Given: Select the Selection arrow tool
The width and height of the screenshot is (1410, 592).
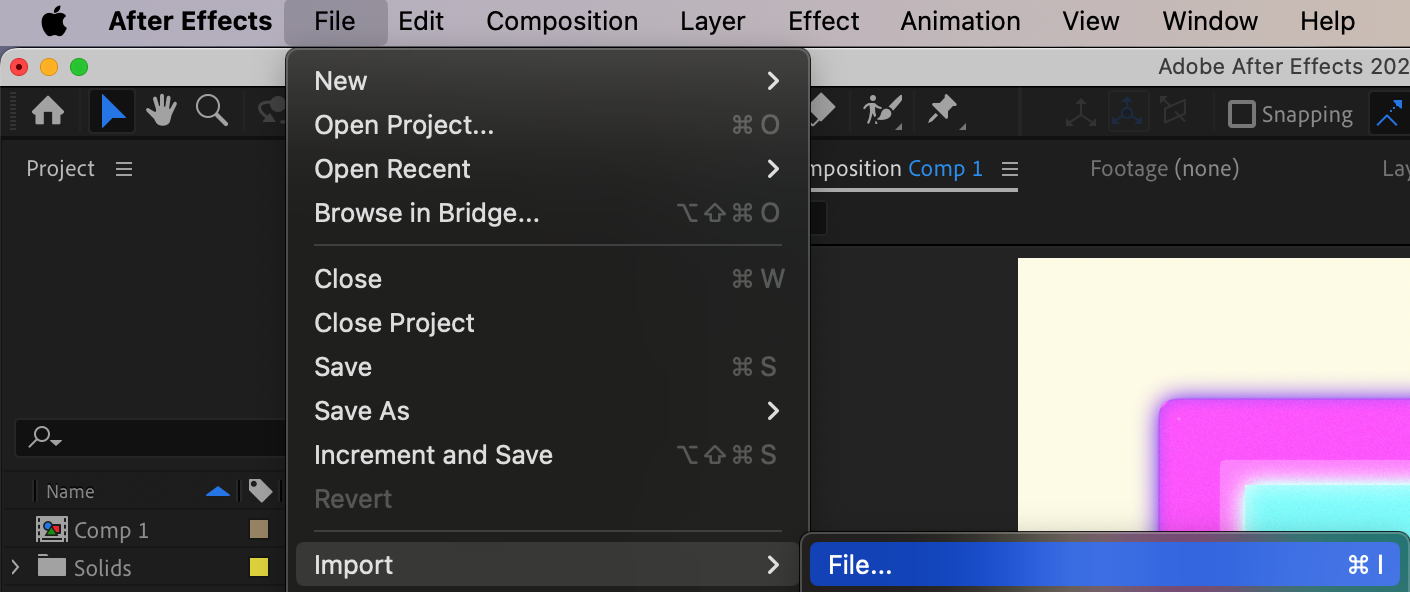Looking at the screenshot, I should (112, 111).
